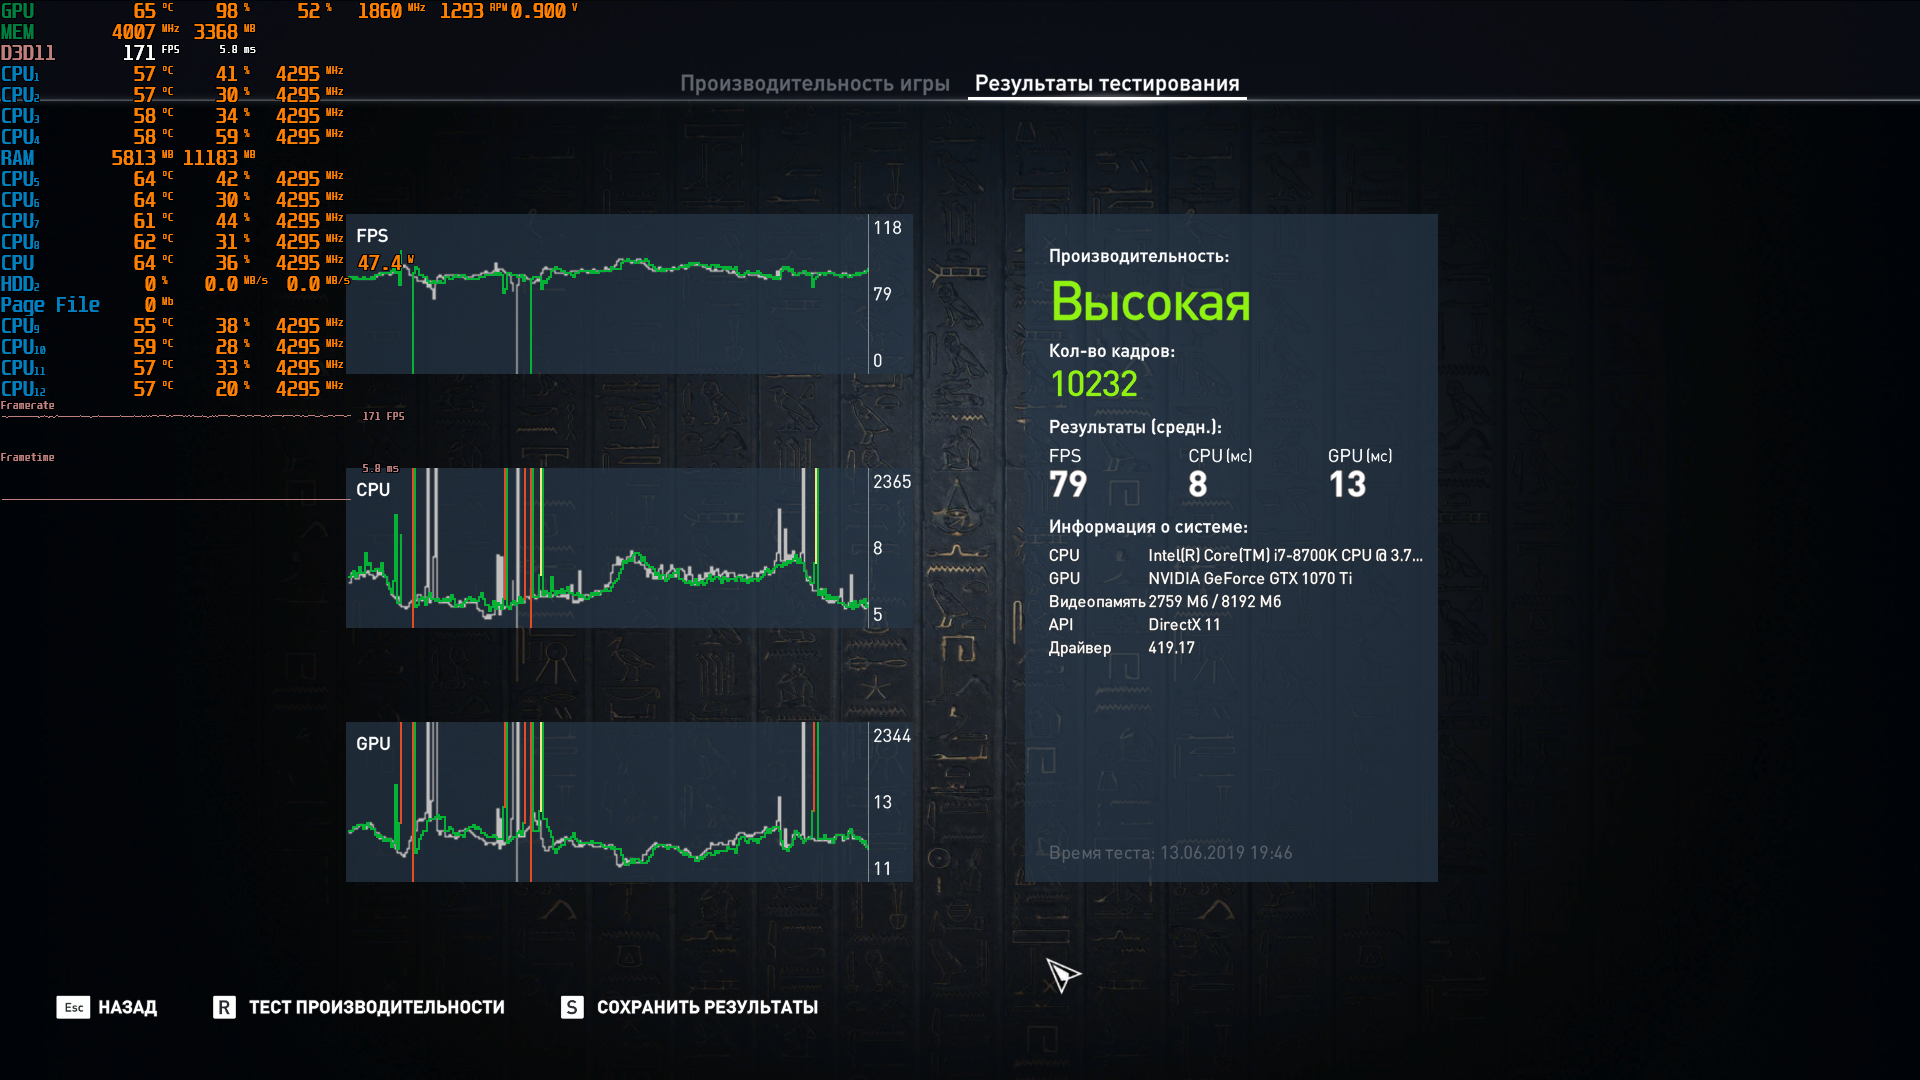Click the D3D11 171 FPS overlay readout

(139, 52)
